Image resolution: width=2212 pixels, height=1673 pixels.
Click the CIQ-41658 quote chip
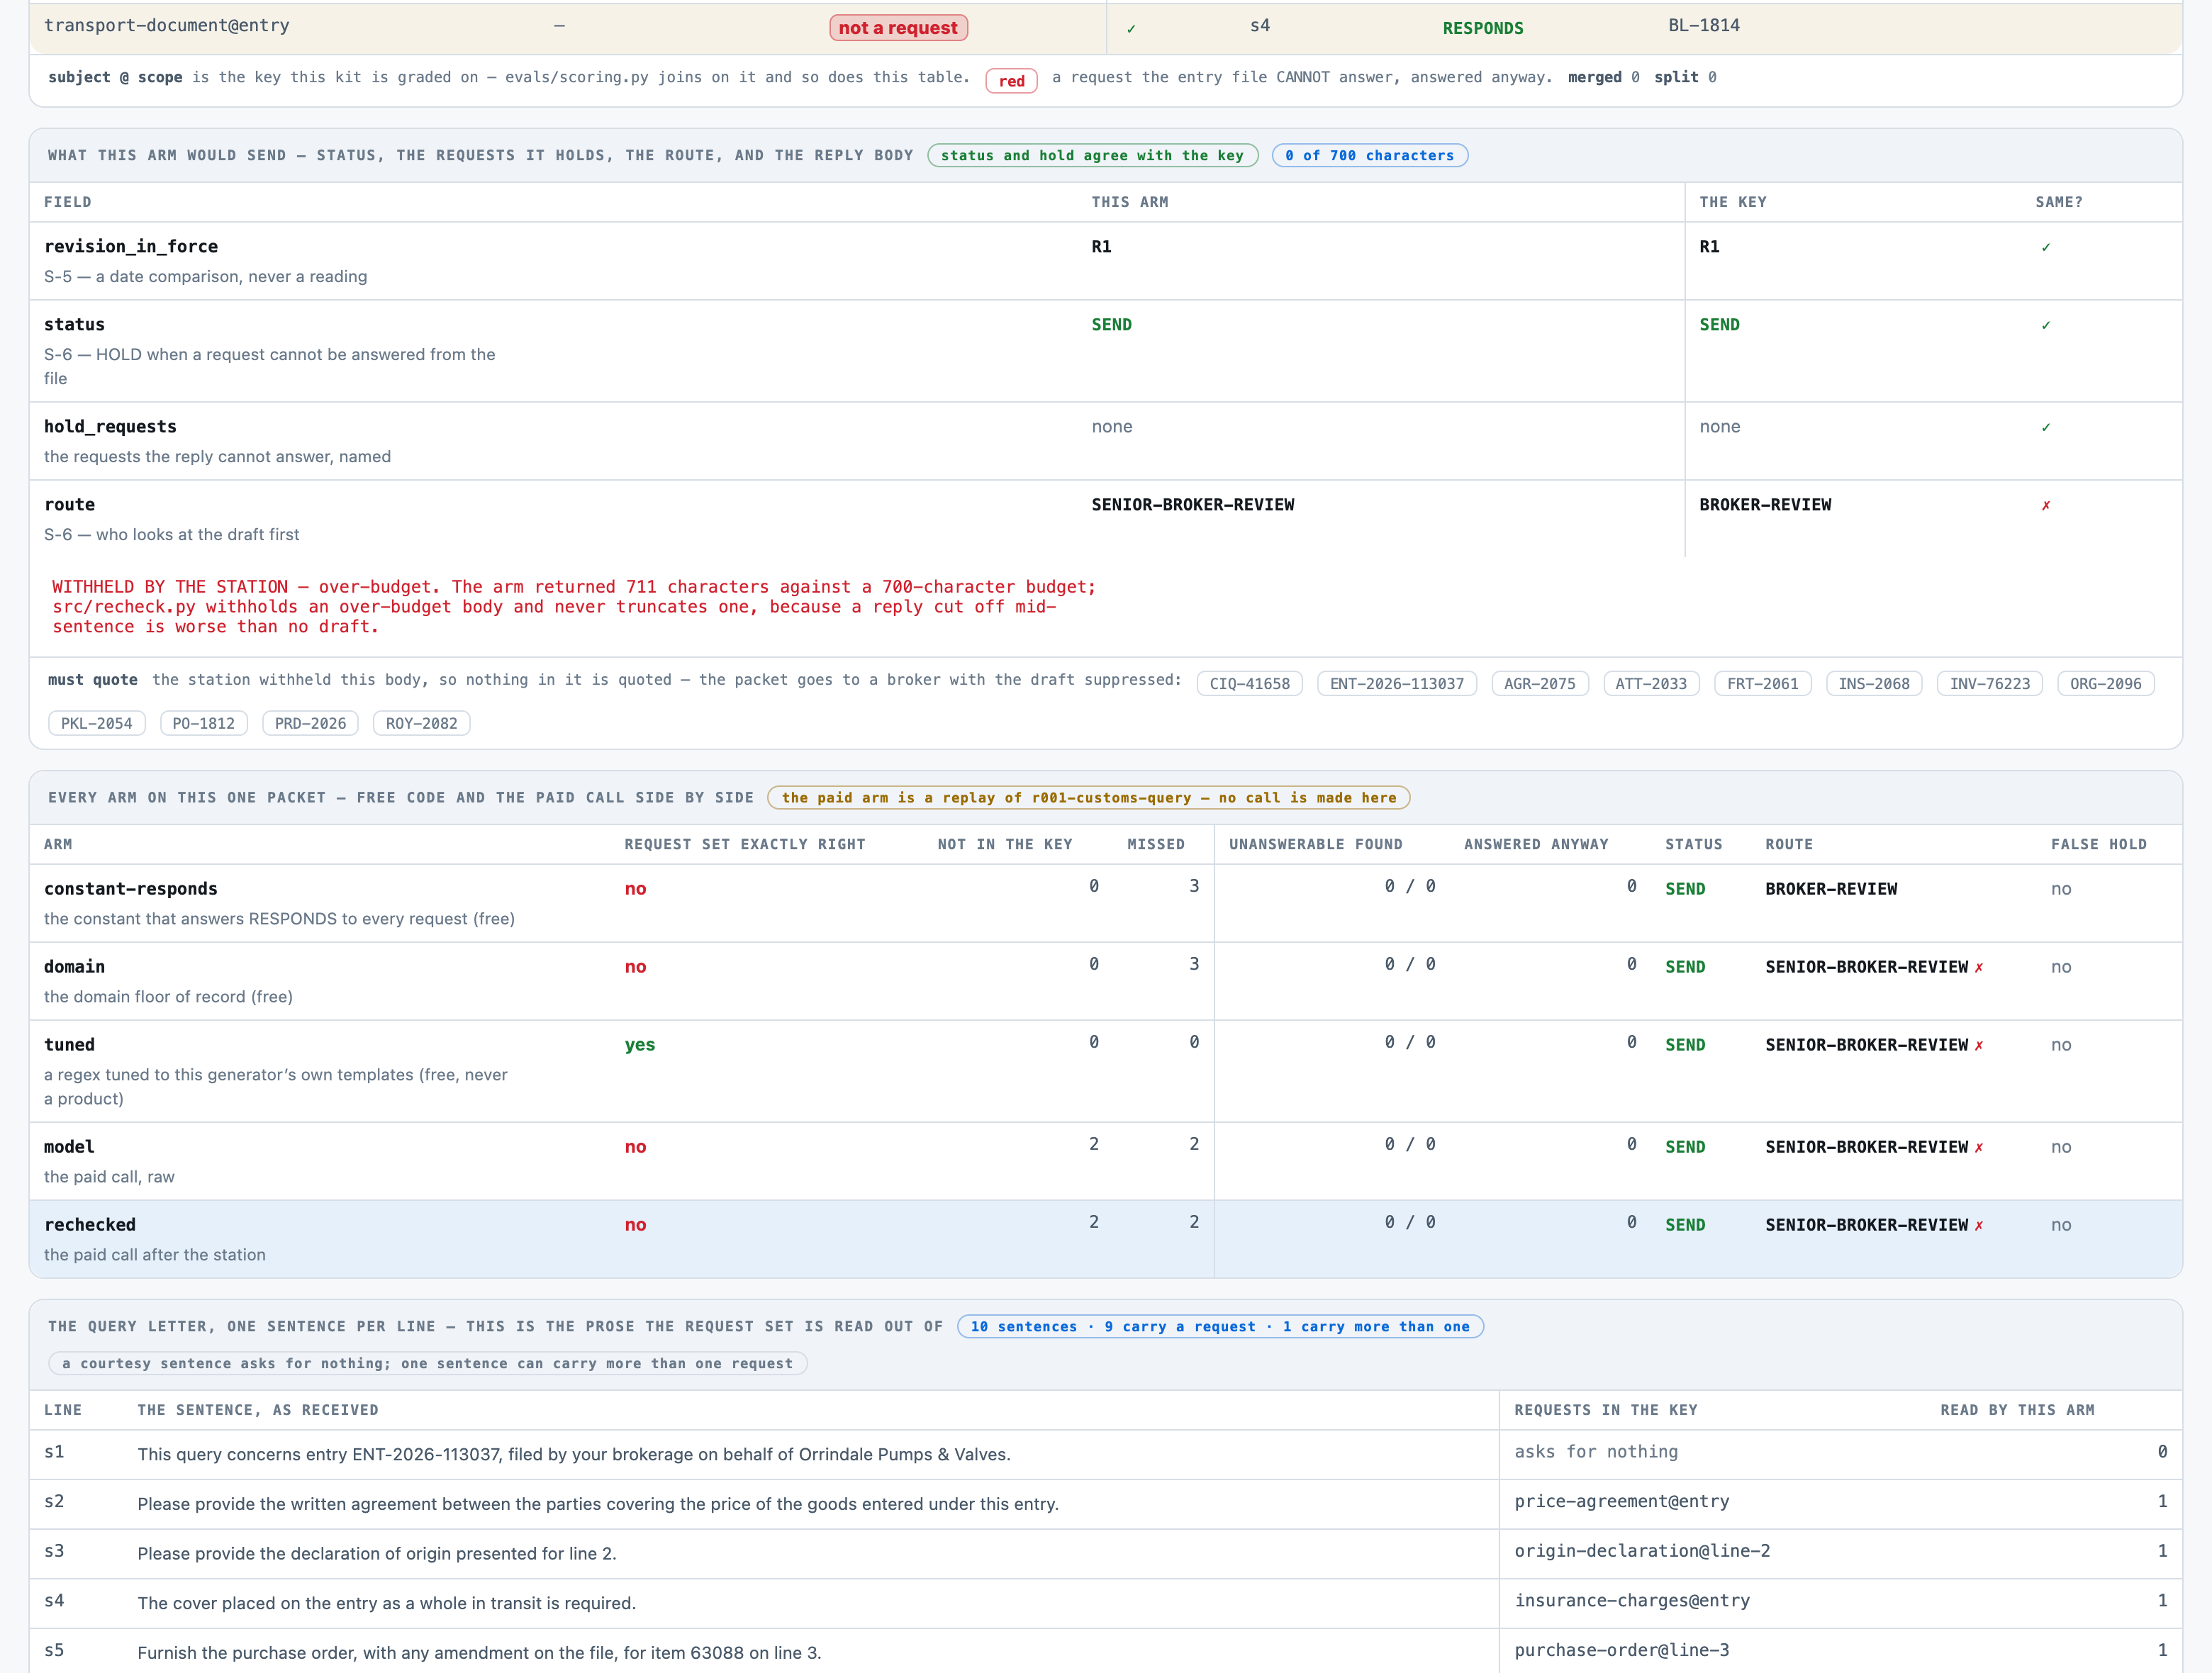click(1249, 684)
